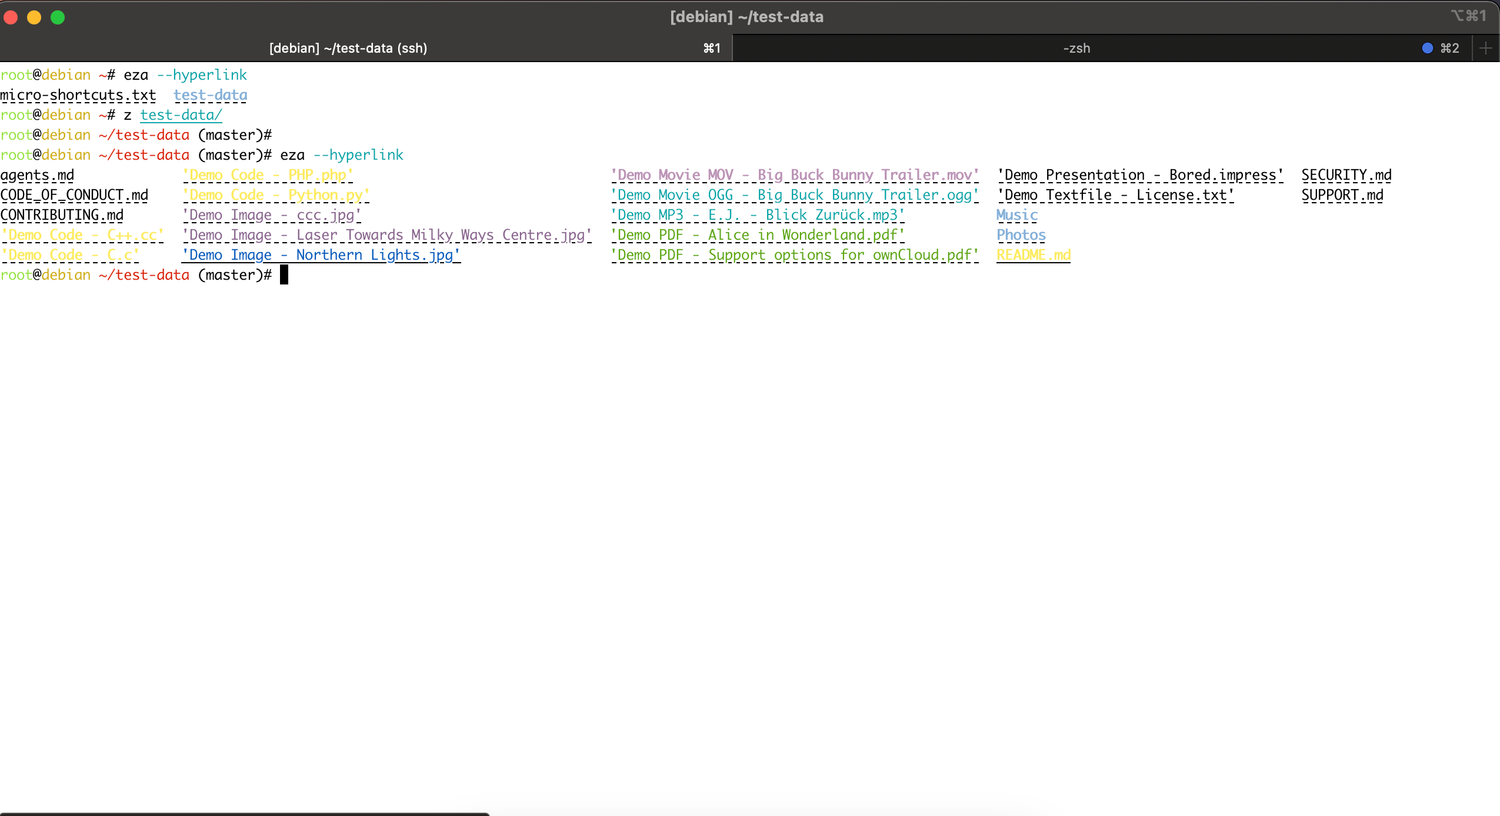The image size is (1500, 816).
Task: Open Big Buck Bunny Trailer.ogg link
Action: pyautogui.click(x=795, y=195)
